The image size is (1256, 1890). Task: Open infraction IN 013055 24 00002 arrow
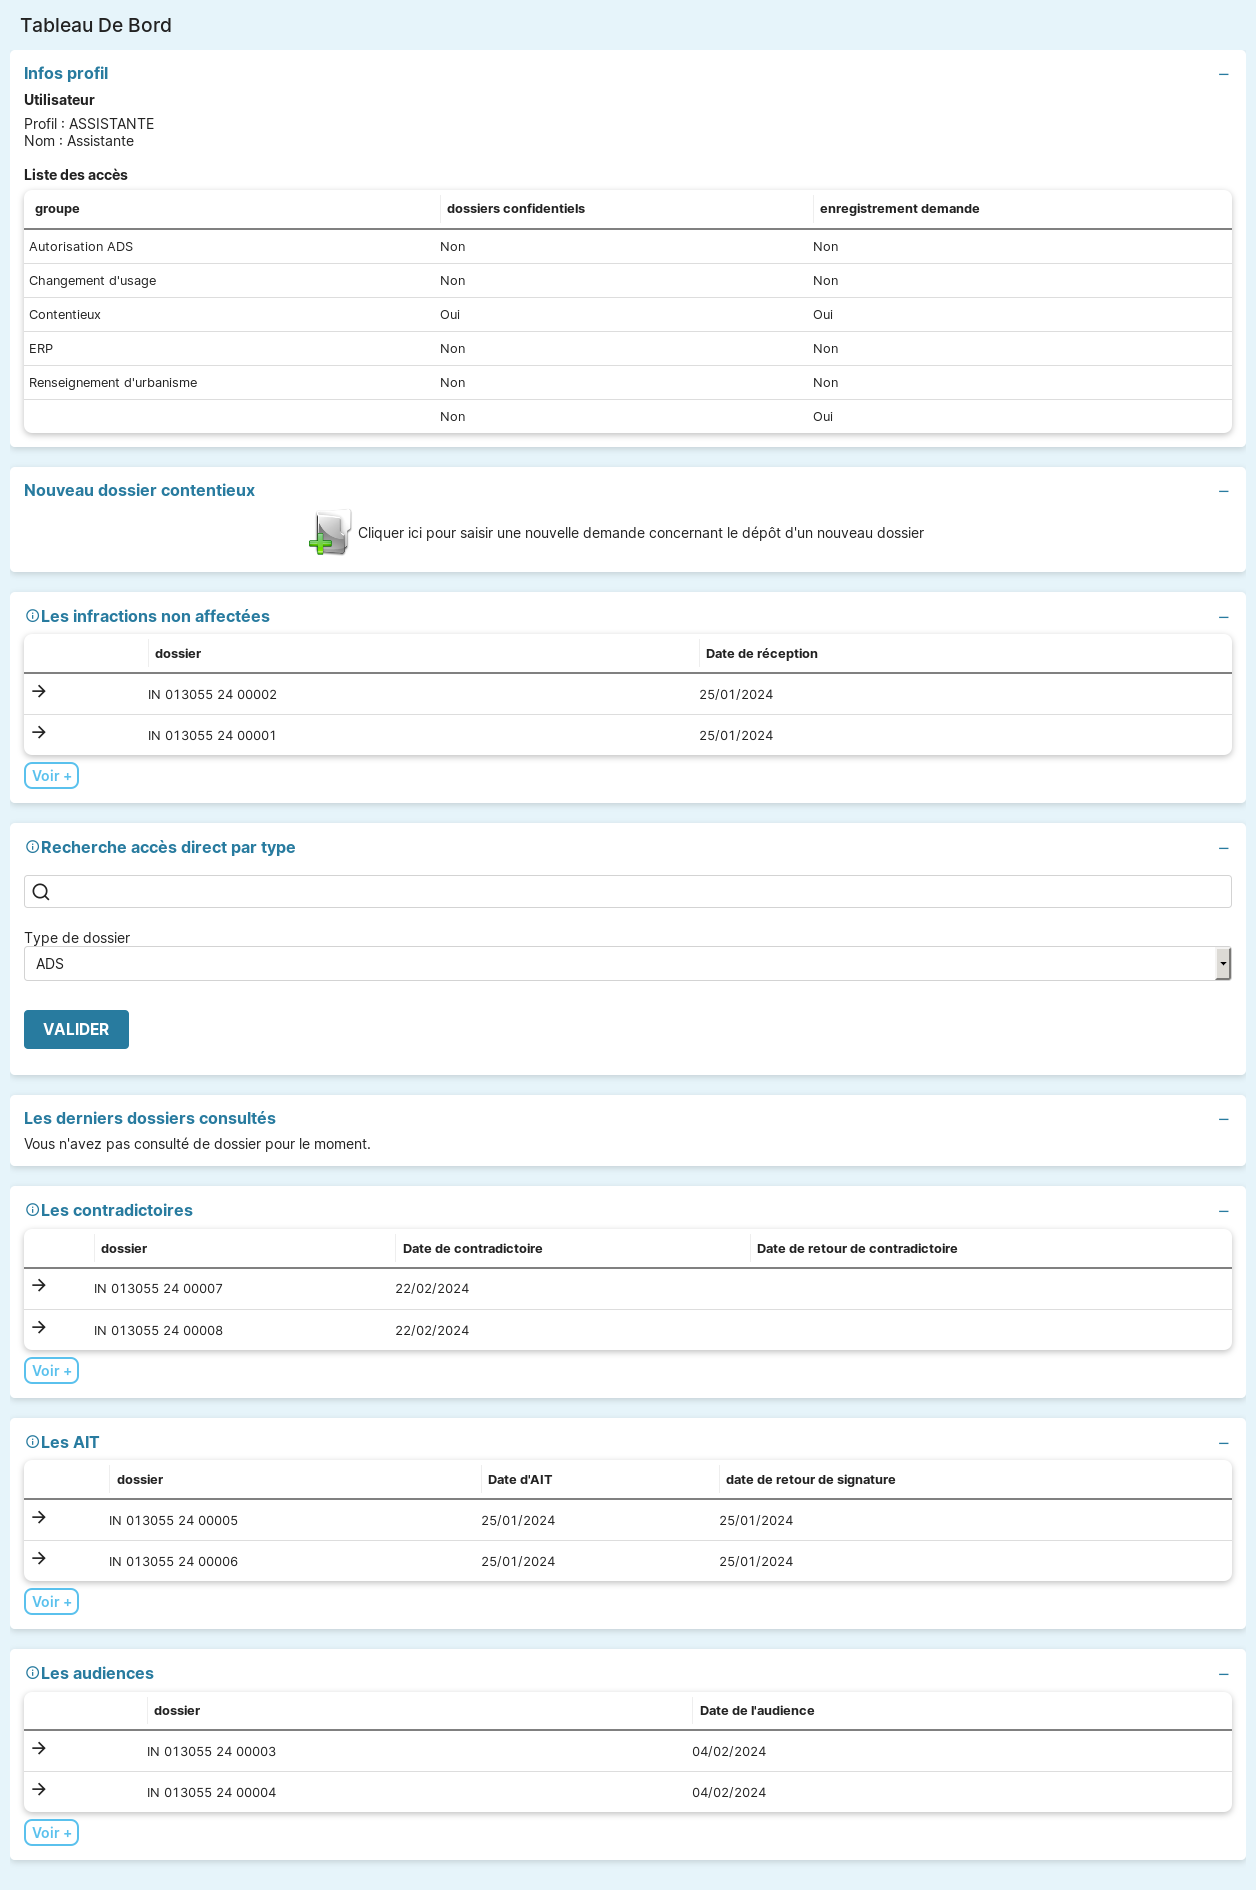(x=39, y=692)
